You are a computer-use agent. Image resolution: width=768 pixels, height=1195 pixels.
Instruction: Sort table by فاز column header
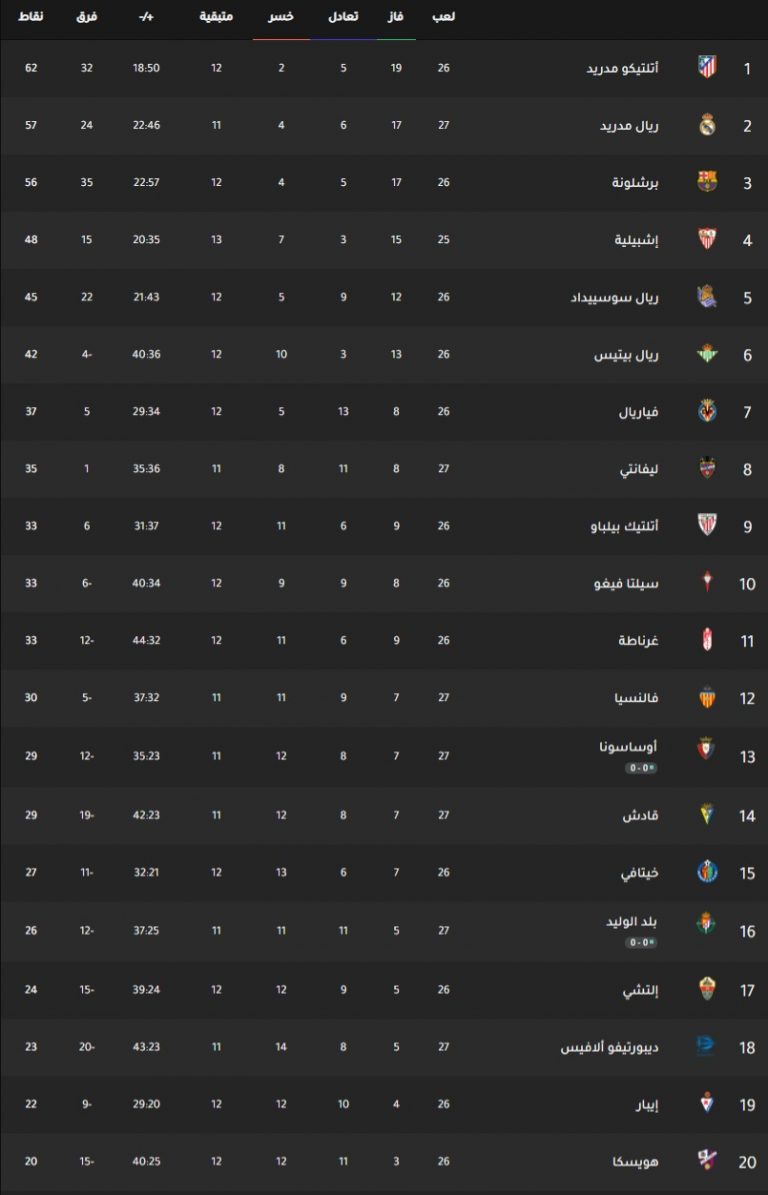(396, 17)
